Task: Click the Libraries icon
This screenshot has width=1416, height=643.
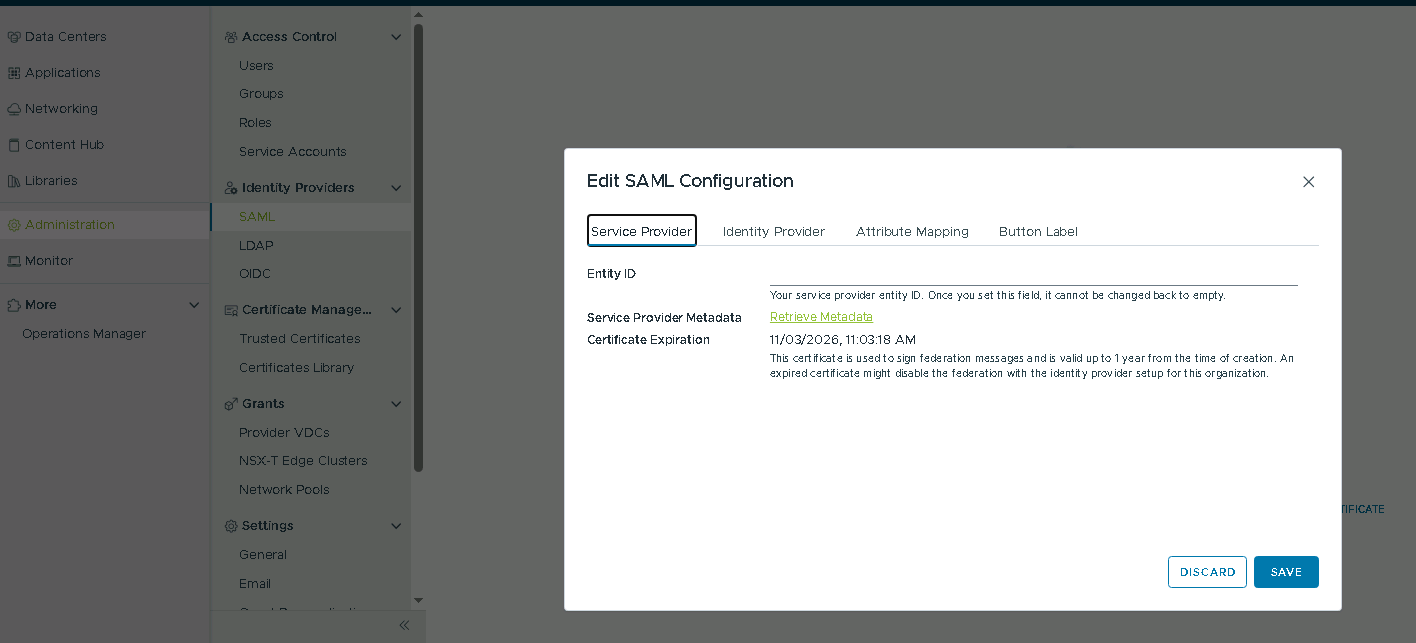Action: tap(14, 181)
